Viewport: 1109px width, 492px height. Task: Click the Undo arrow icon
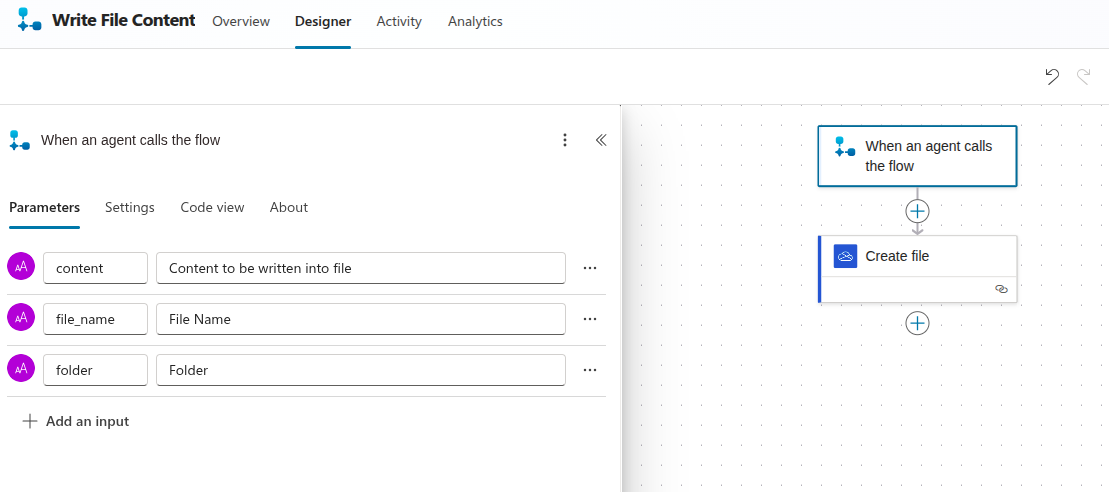tap(1052, 77)
